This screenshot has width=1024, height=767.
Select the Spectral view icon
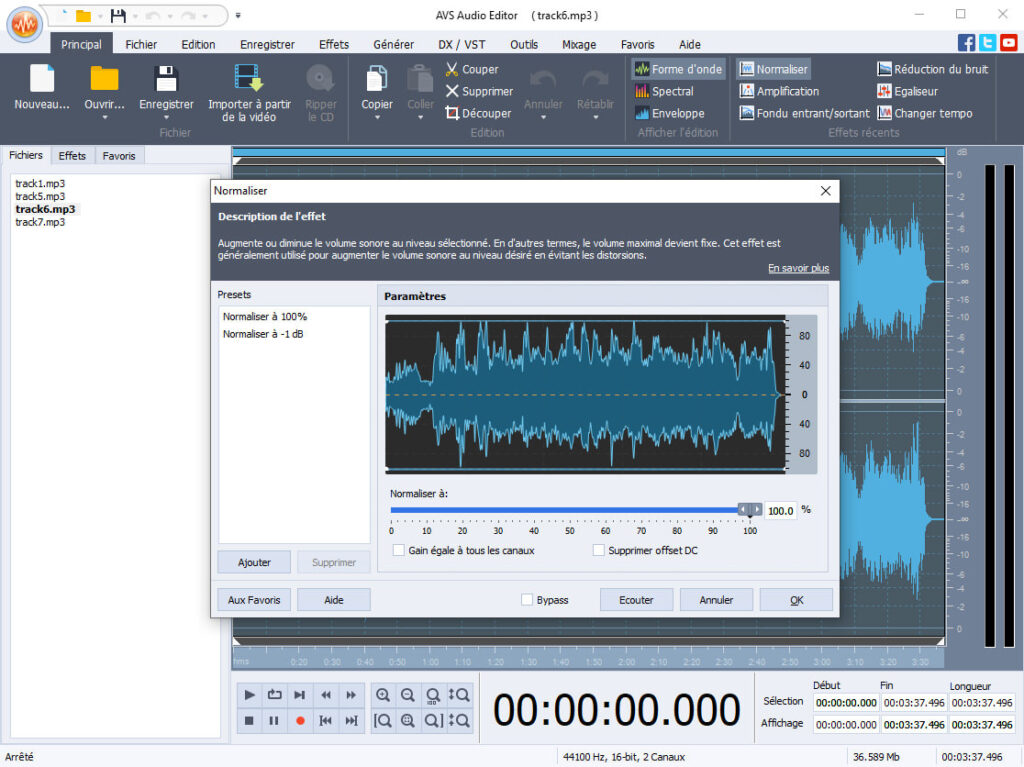click(x=668, y=91)
